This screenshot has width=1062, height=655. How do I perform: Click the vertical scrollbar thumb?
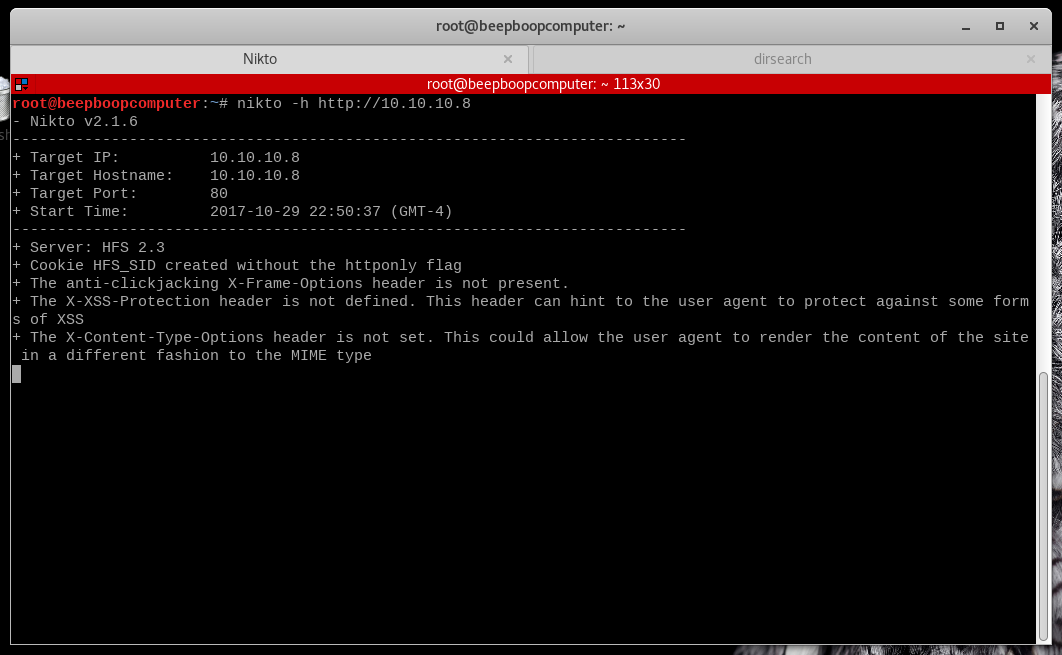click(1044, 506)
